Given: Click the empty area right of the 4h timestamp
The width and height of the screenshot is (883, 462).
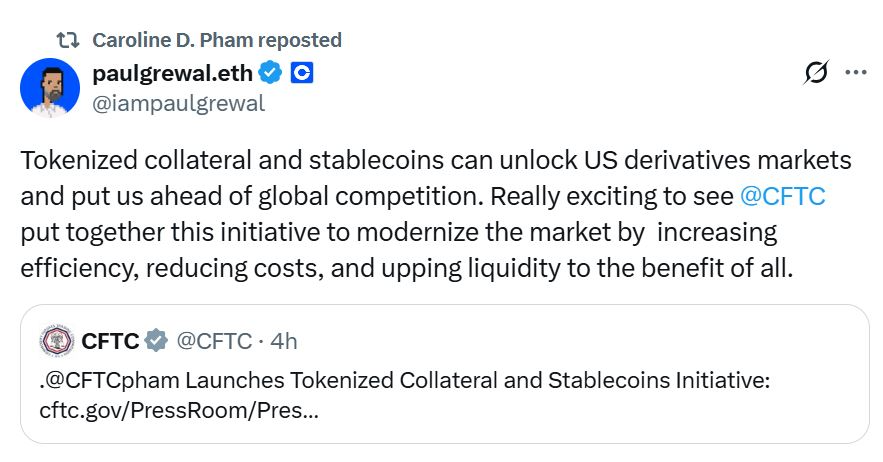Looking at the screenshot, I should pos(560,341).
